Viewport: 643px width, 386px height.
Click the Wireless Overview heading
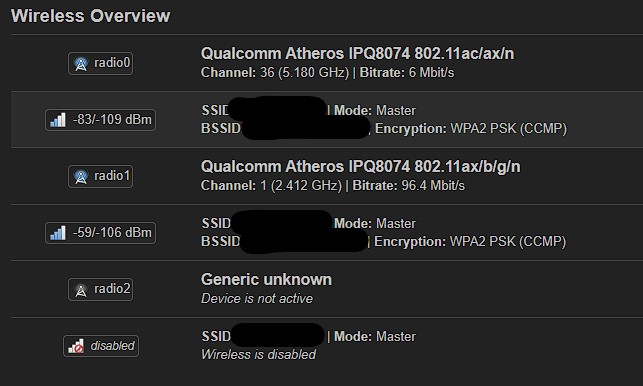pyautogui.click(x=90, y=16)
